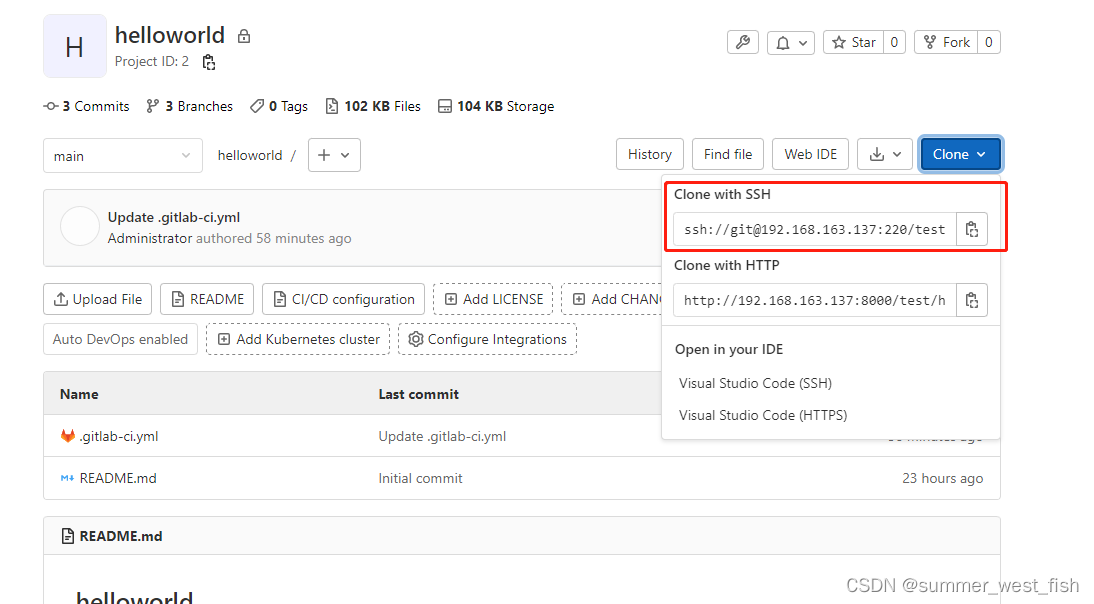This screenshot has height=604, width=1094.
Task: Click the lock icon beside the helloworld title
Action: pos(244,34)
